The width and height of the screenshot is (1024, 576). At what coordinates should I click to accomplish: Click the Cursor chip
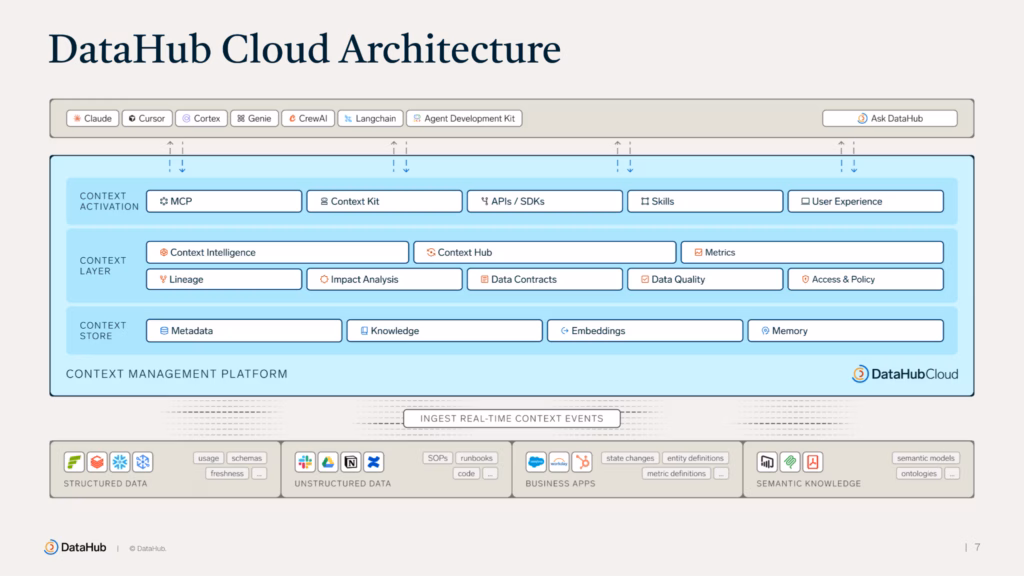click(x=147, y=118)
